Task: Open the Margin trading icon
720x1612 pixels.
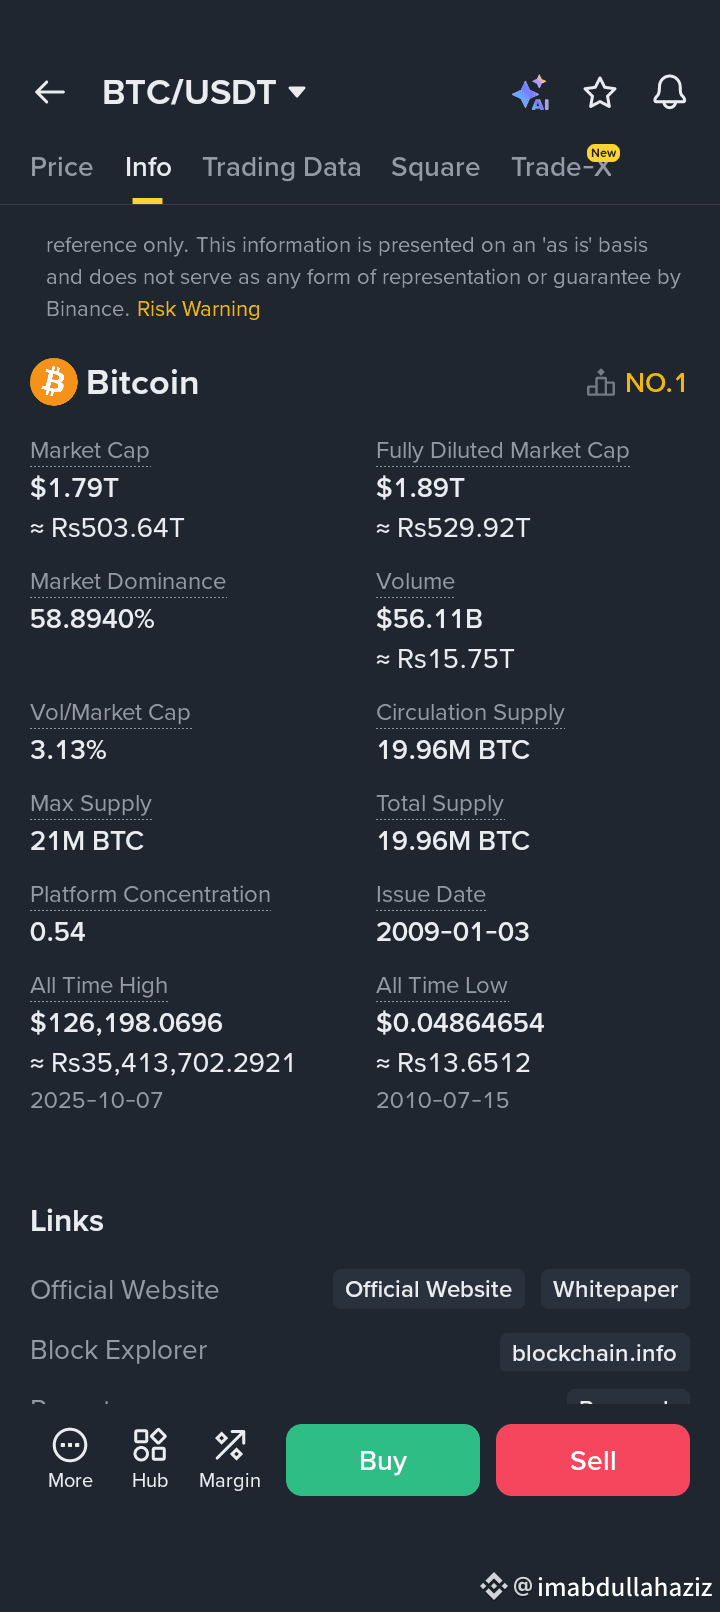Action: (230, 1445)
